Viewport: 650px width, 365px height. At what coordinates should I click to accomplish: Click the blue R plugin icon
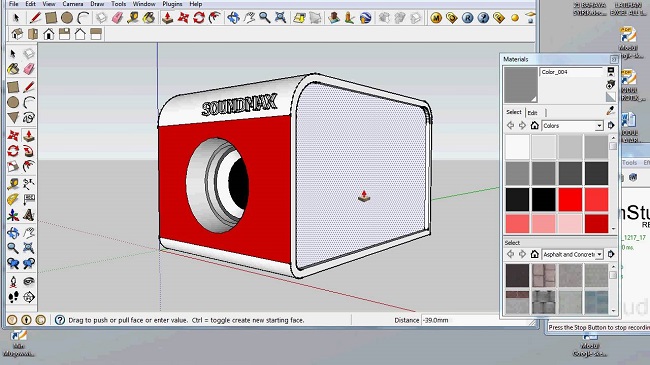(x=467, y=18)
